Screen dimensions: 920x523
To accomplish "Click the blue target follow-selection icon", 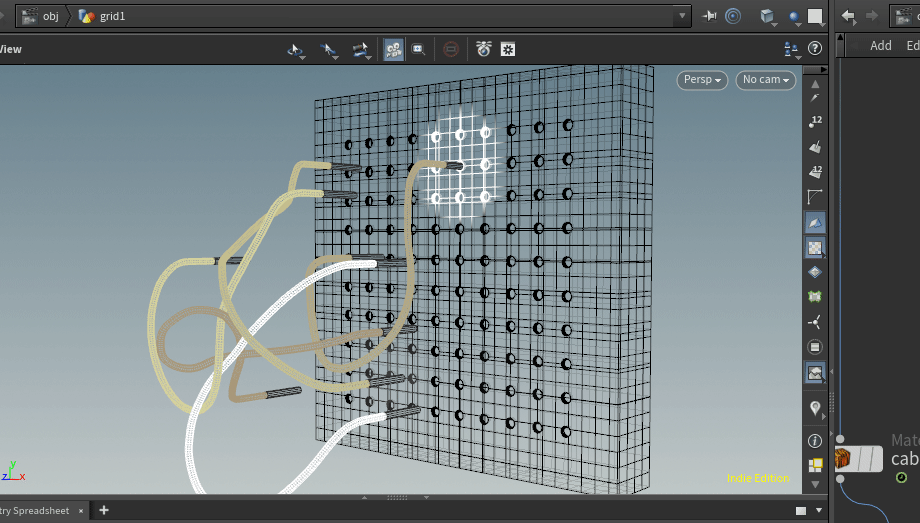I will tap(733, 16).
